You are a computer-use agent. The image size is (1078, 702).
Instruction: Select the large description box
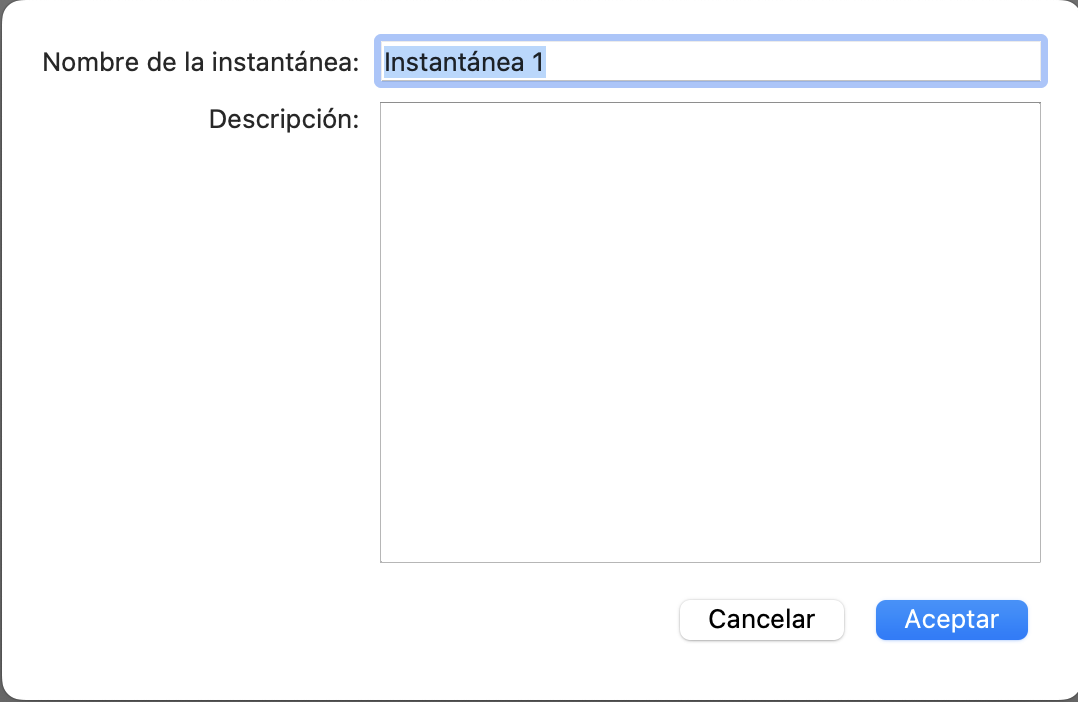(x=710, y=332)
